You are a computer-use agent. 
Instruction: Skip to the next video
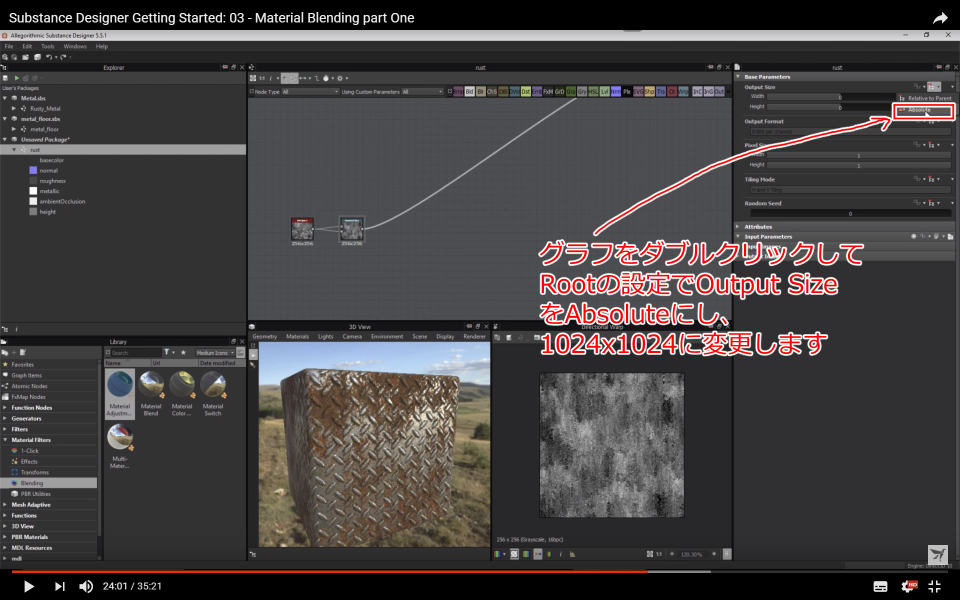(x=59, y=586)
